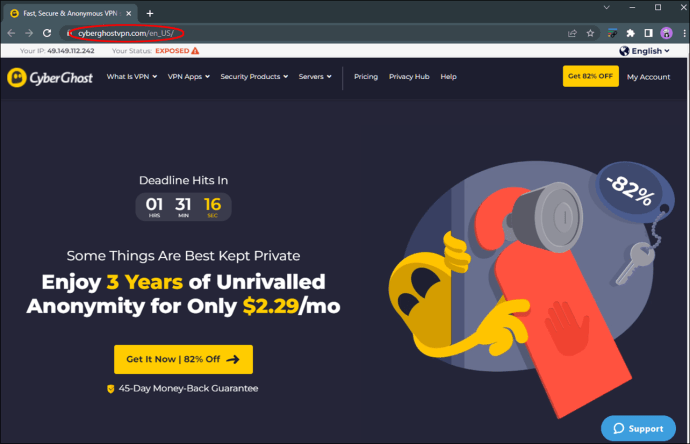This screenshot has width=690, height=444.
Task: Go to My Account
Action: pyautogui.click(x=648, y=77)
